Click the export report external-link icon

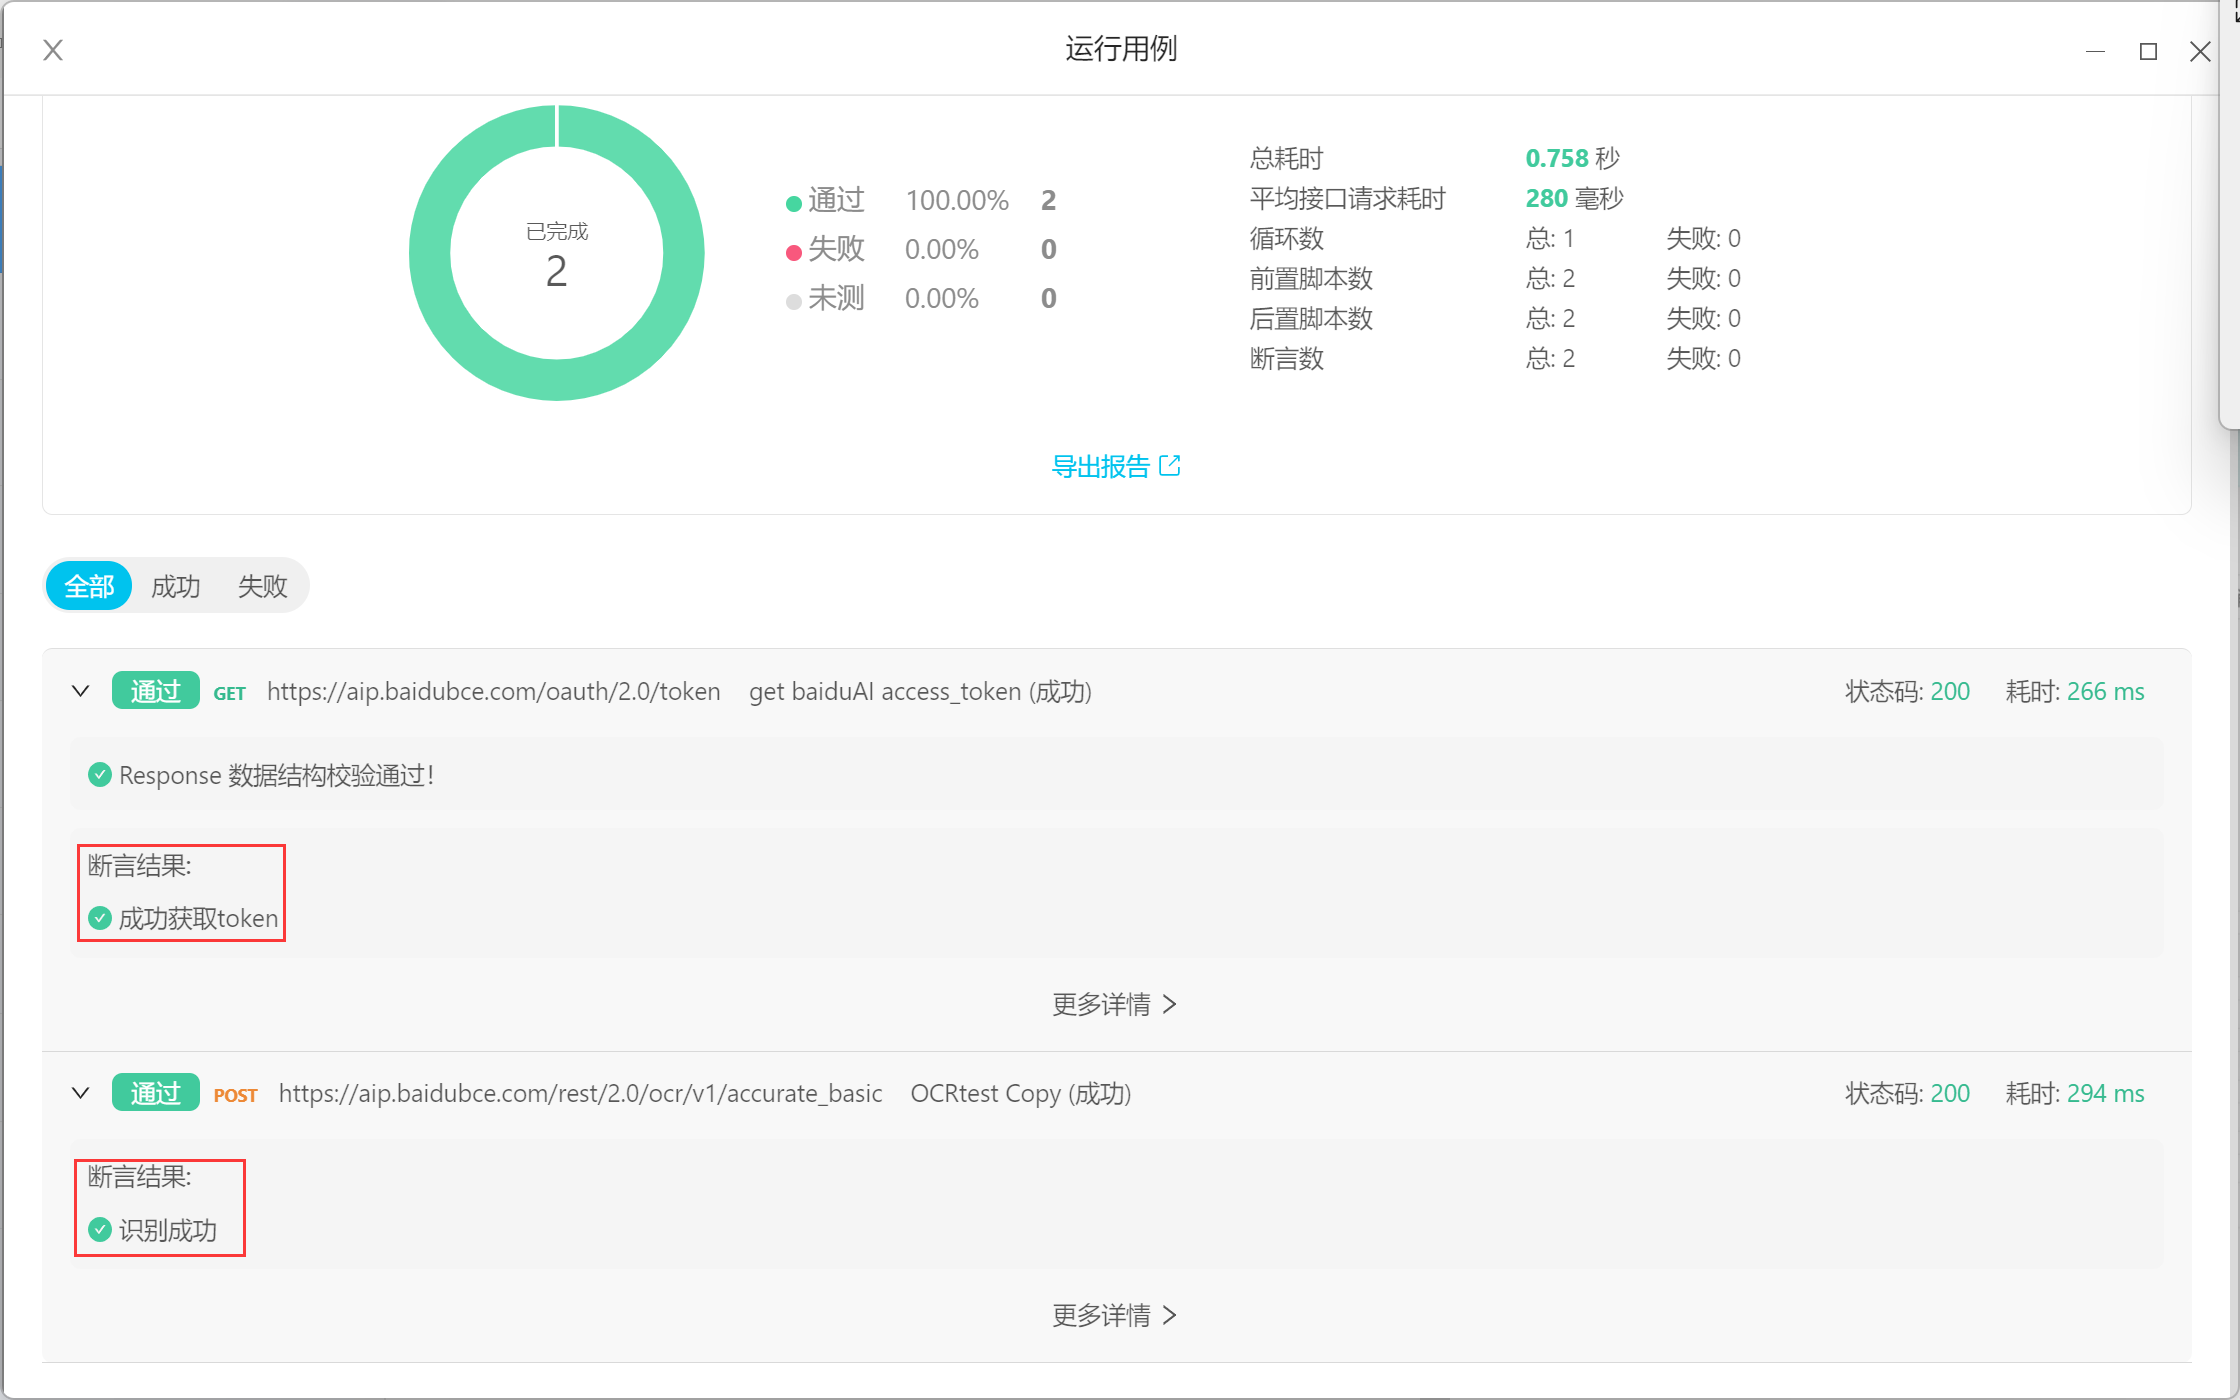click(x=1170, y=466)
